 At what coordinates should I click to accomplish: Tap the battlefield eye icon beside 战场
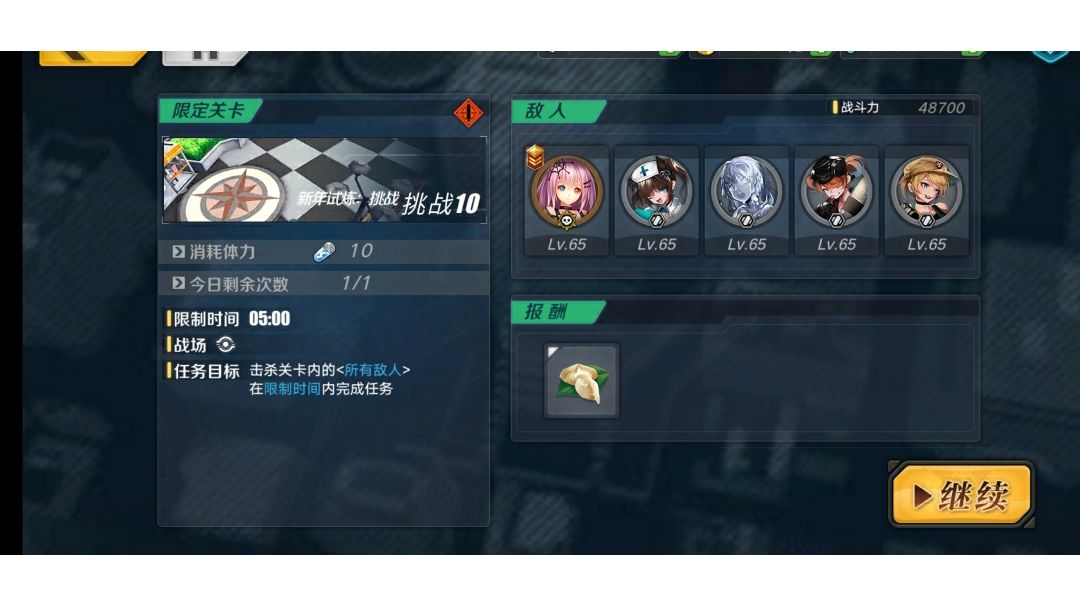(225, 344)
